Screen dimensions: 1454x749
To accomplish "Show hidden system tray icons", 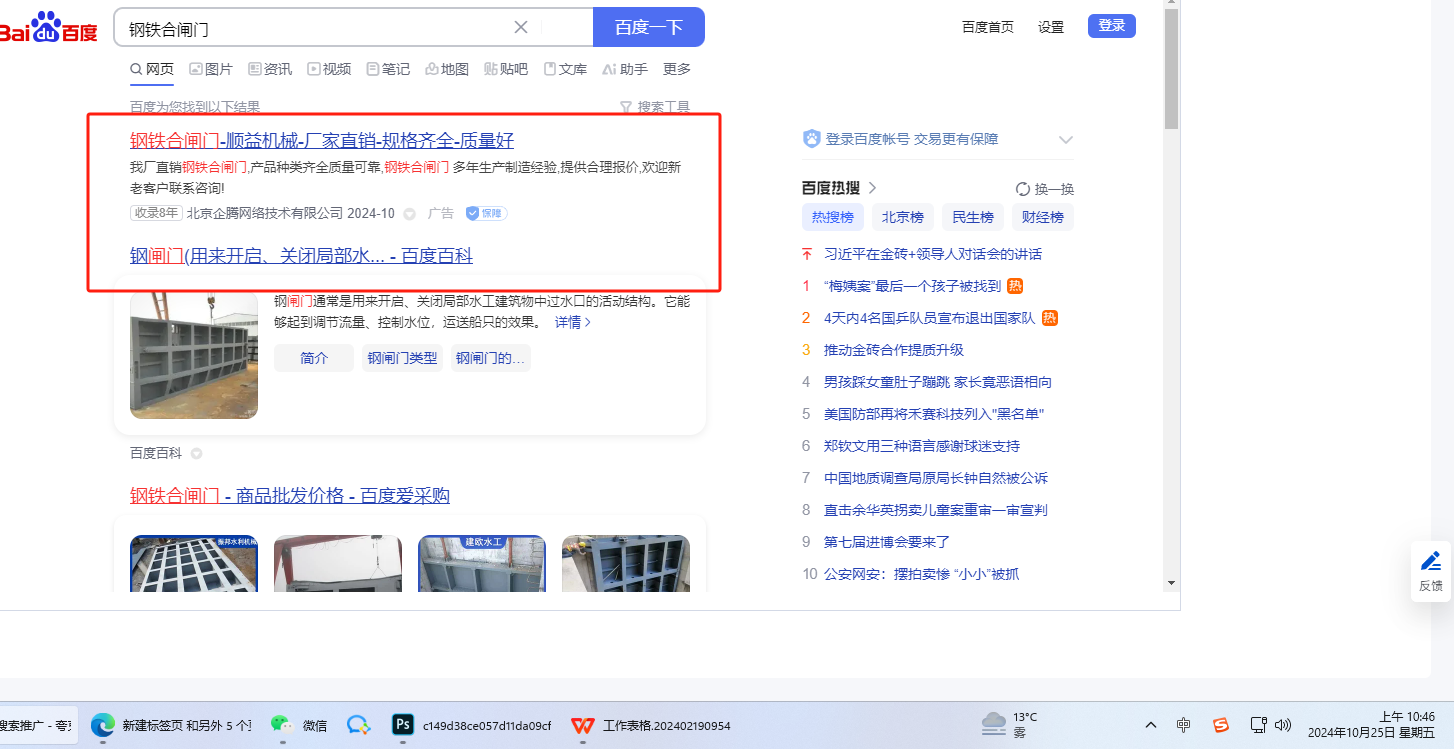I will (1150, 725).
